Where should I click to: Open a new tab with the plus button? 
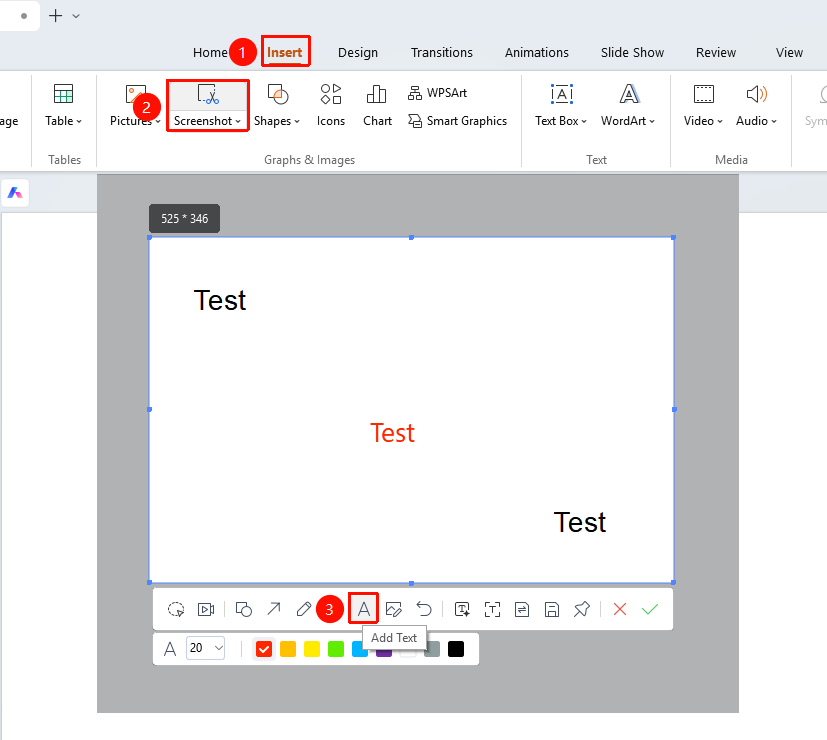(55, 16)
